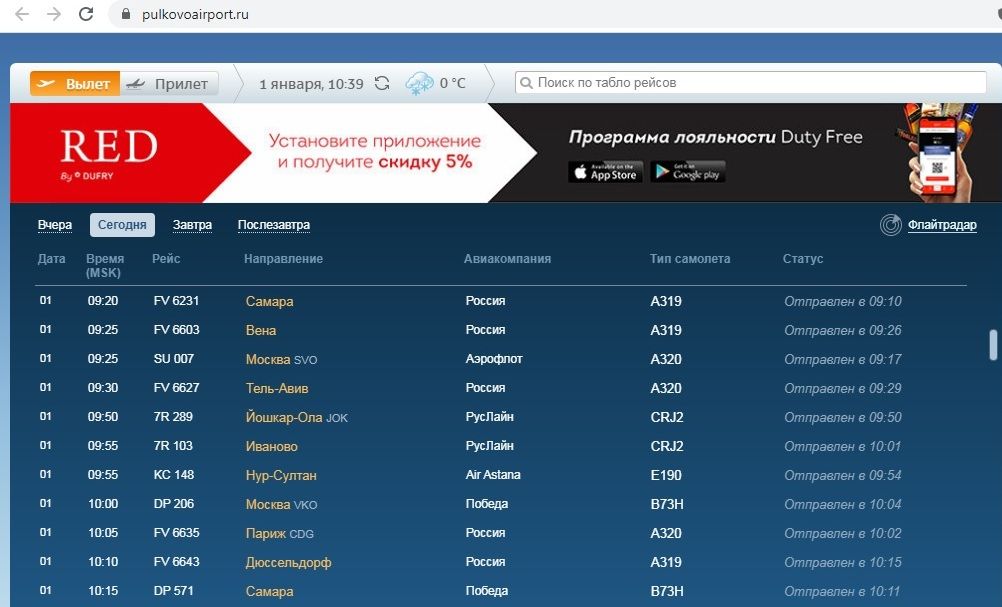1002x607 pixels.
Task: Click the browser reload icon
Action: coord(85,15)
